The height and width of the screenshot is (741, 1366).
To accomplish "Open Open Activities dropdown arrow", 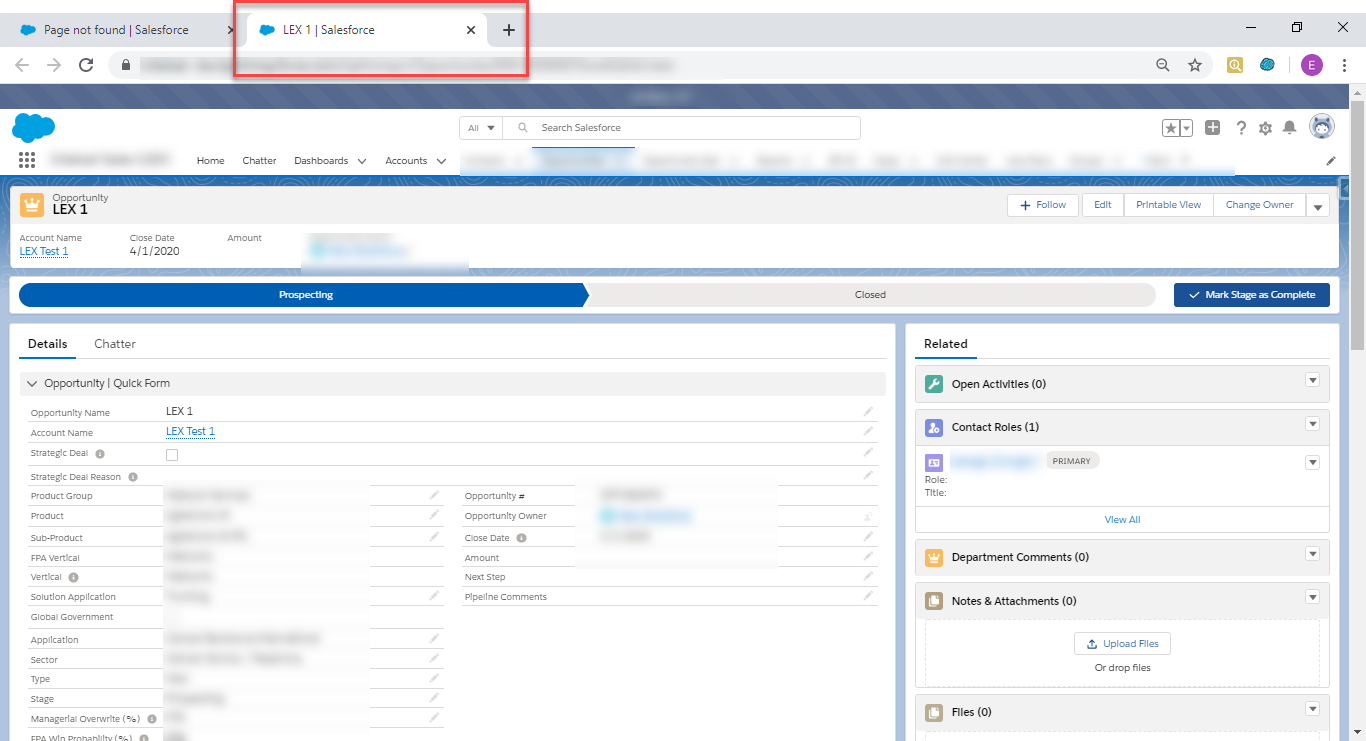I will pos(1313,380).
